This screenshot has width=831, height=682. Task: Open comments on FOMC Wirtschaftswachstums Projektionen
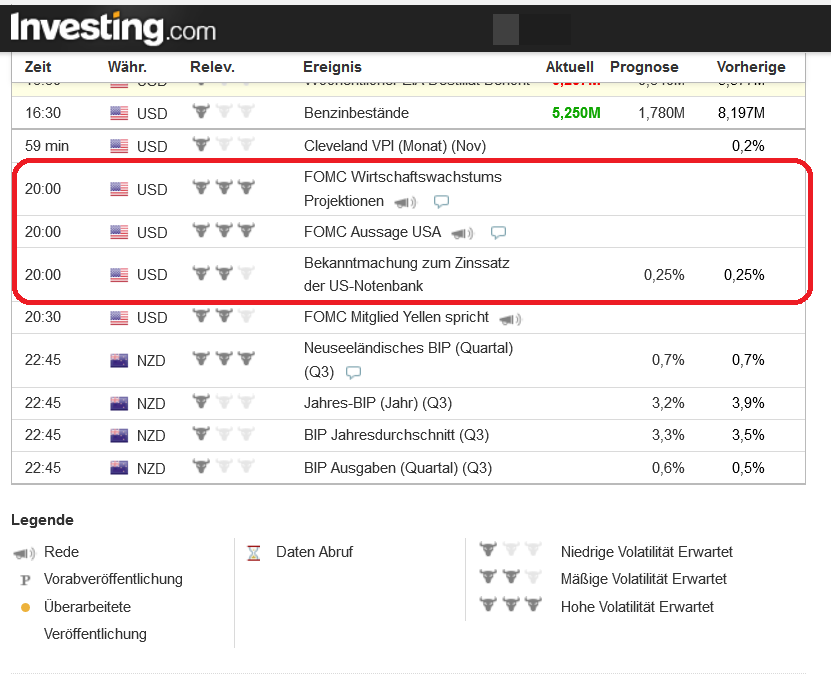tap(441, 201)
